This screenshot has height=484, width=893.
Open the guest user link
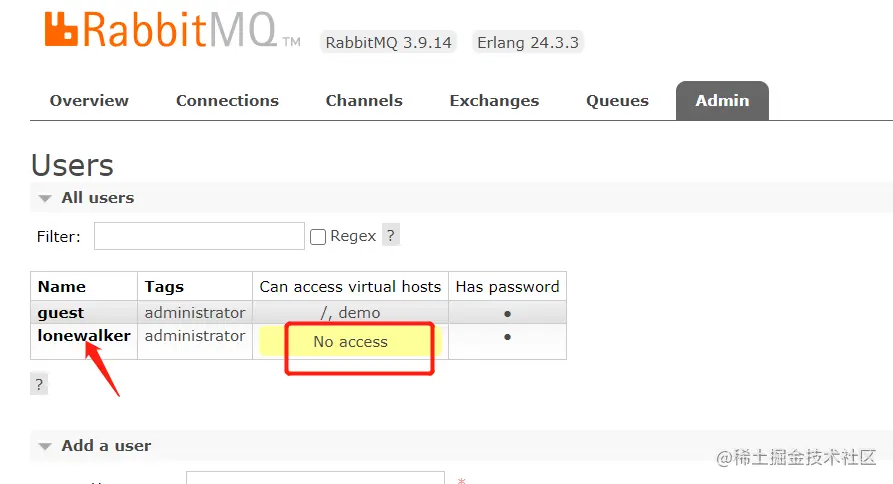(x=61, y=313)
